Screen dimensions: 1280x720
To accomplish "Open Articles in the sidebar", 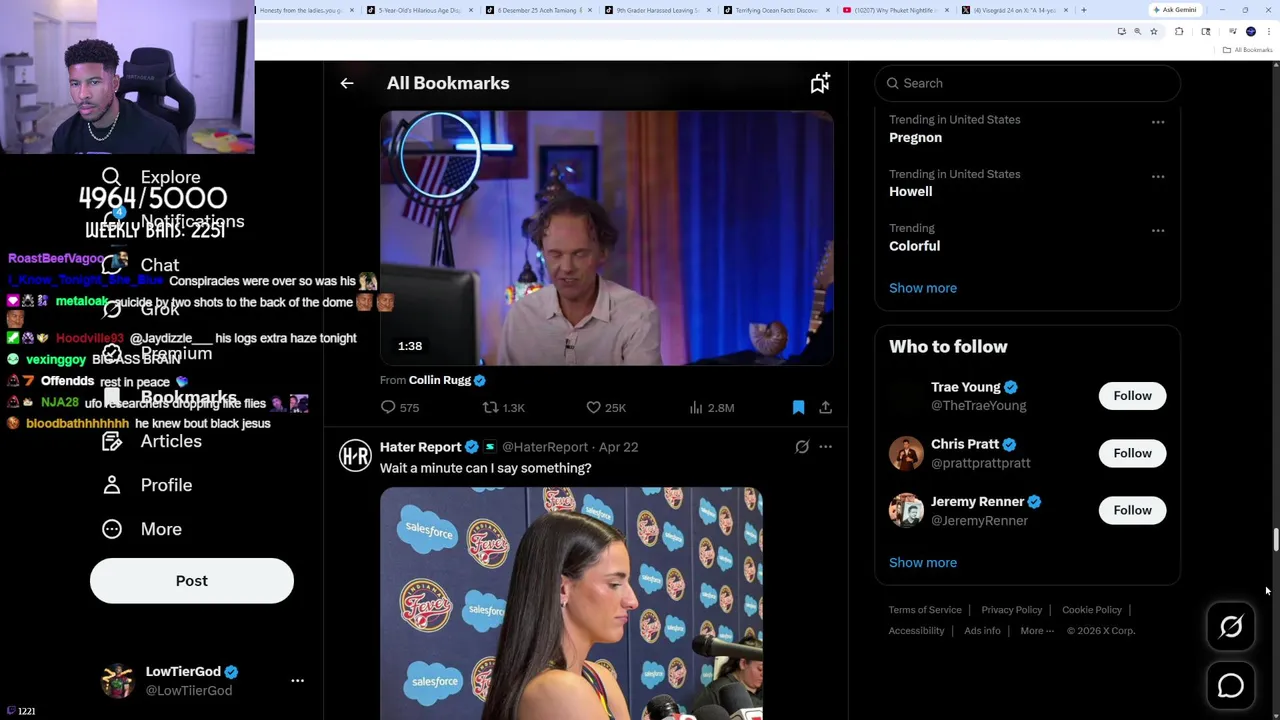I will click(x=152, y=441).
